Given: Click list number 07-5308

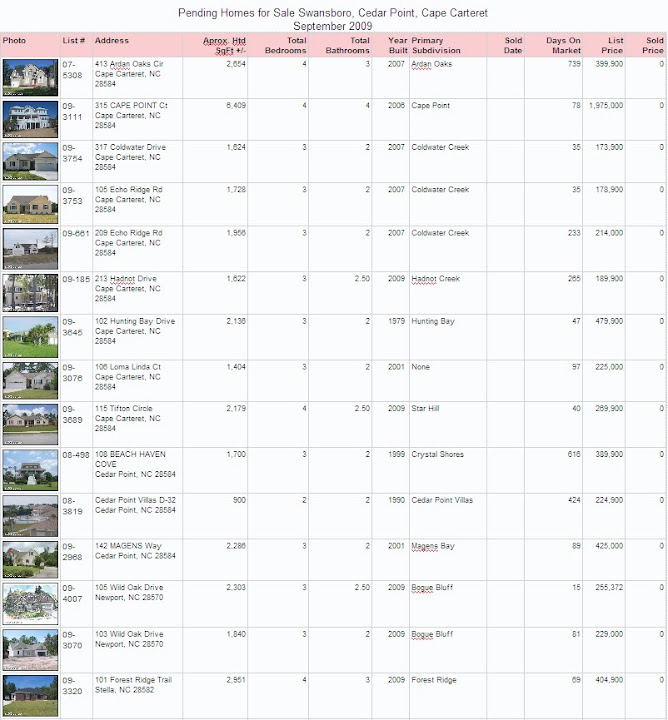Looking at the screenshot, I should 73,69.
